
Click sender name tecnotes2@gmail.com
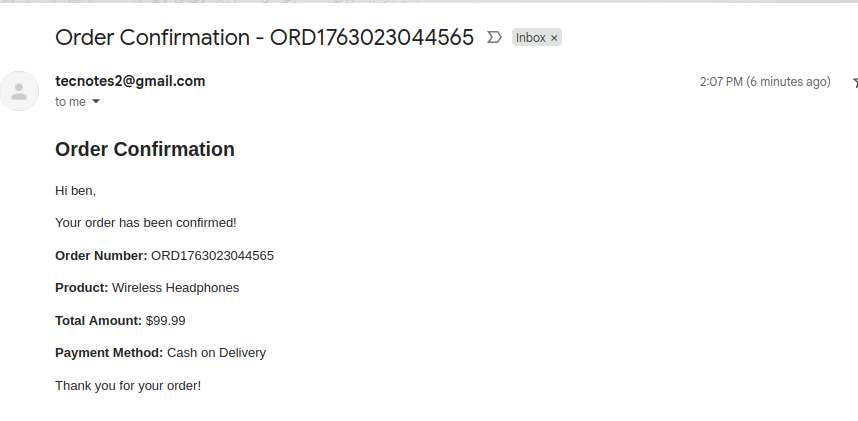(x=130, y=81)
